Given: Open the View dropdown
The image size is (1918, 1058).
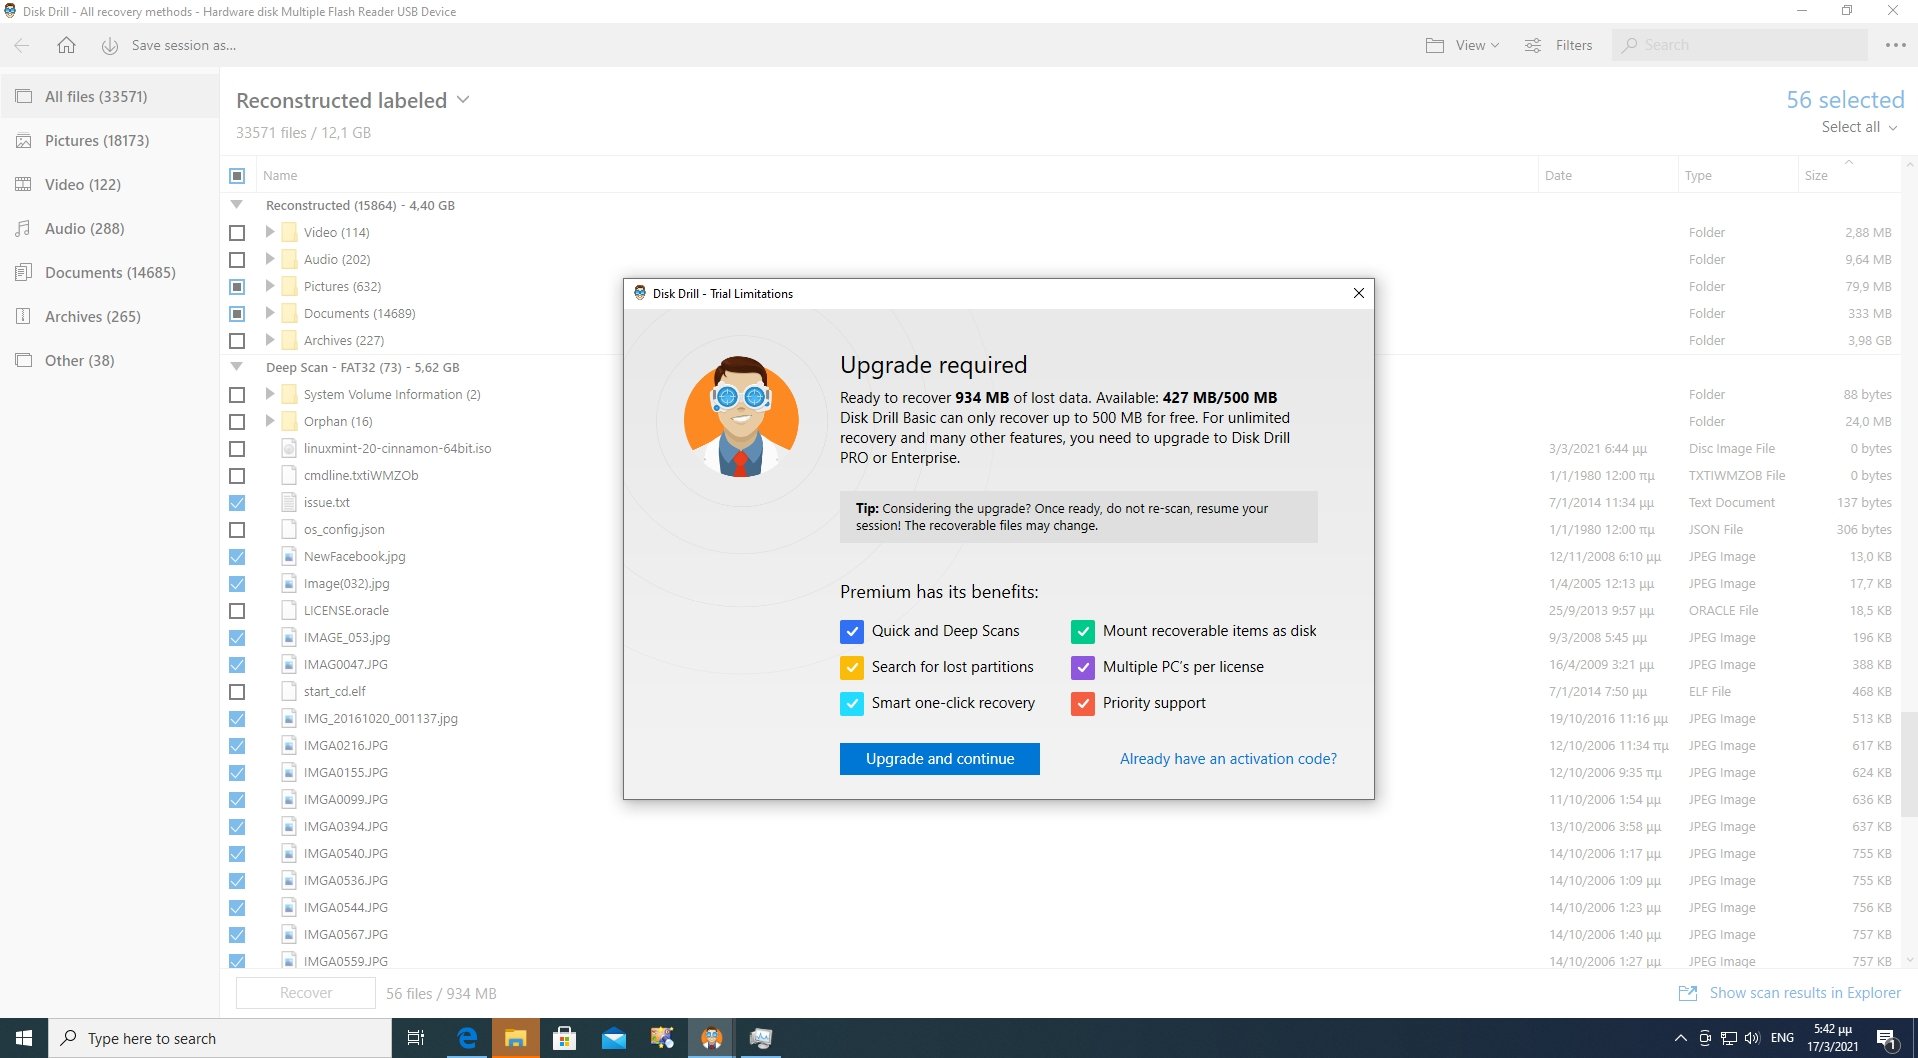Looking at the screenshot, I should (x=1477, y=45).
